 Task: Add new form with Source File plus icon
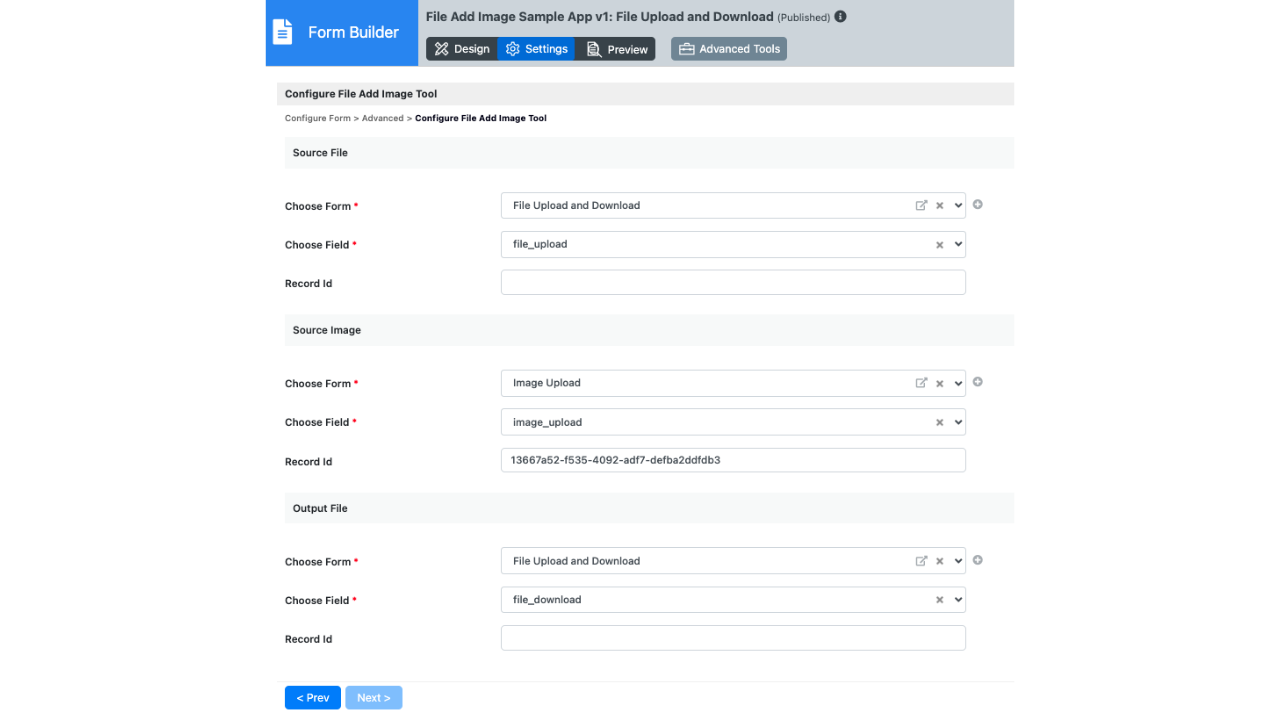pyautogui.click(x=978, y=205)
